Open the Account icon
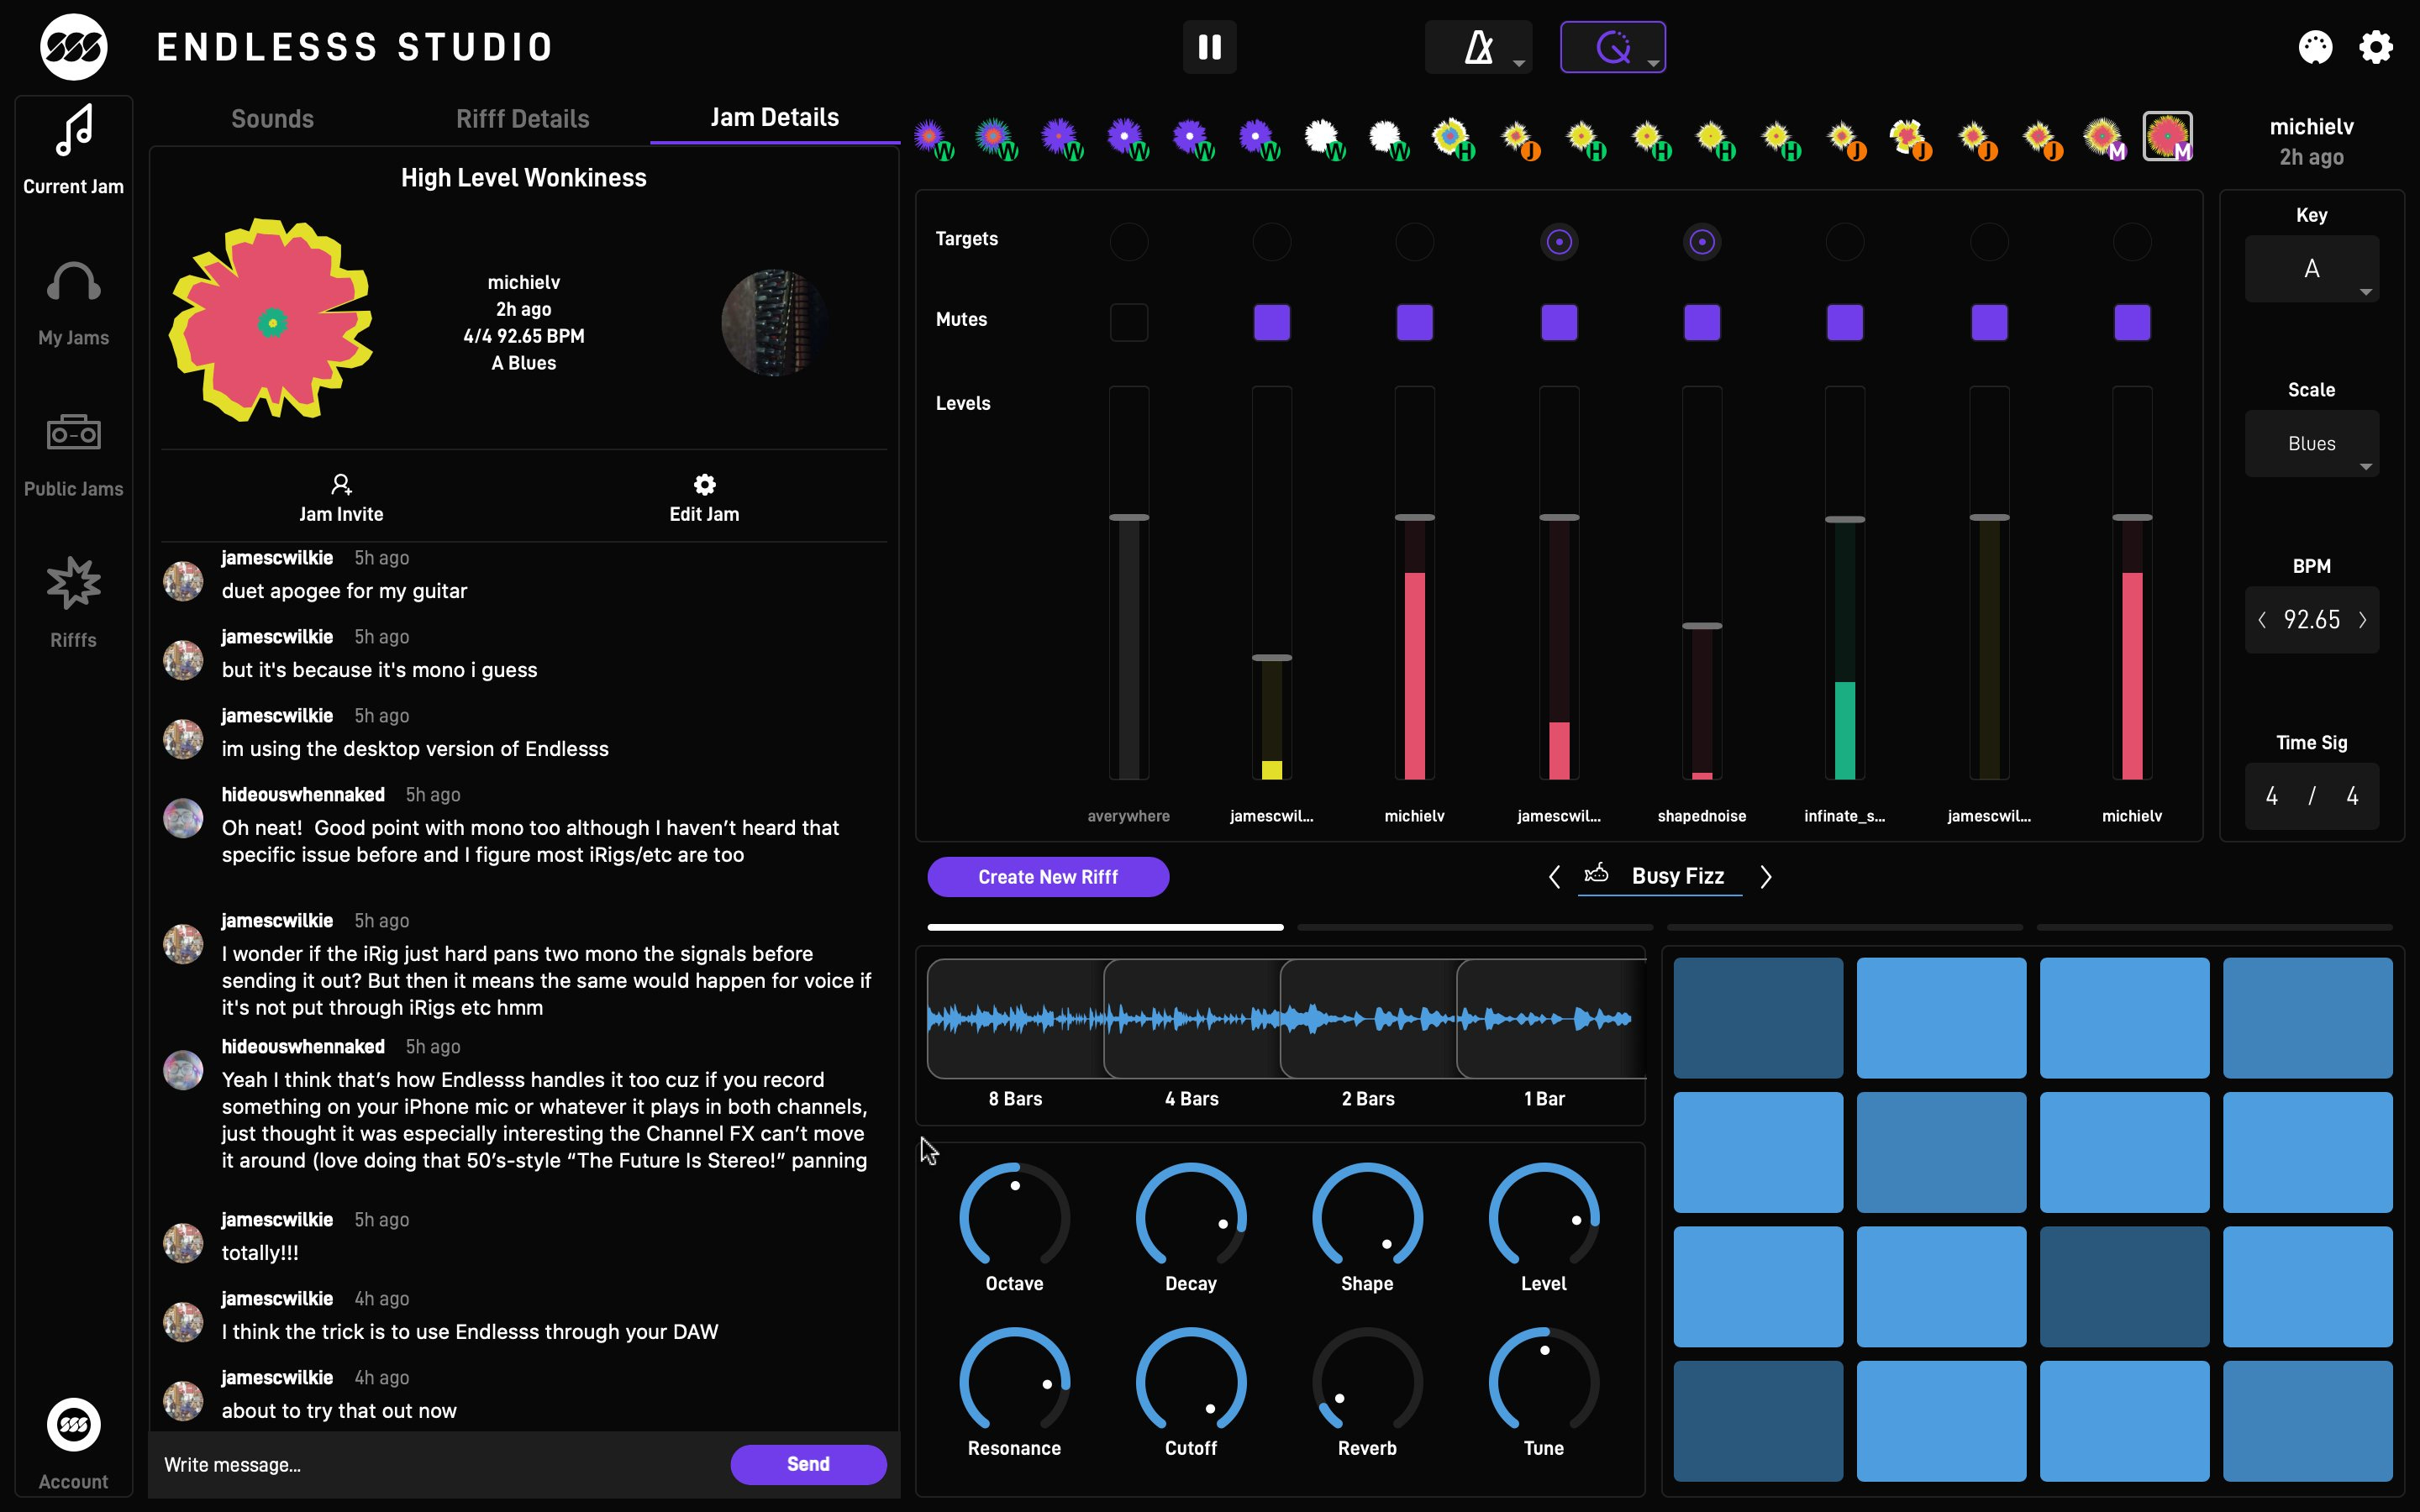 point(74,1425)
